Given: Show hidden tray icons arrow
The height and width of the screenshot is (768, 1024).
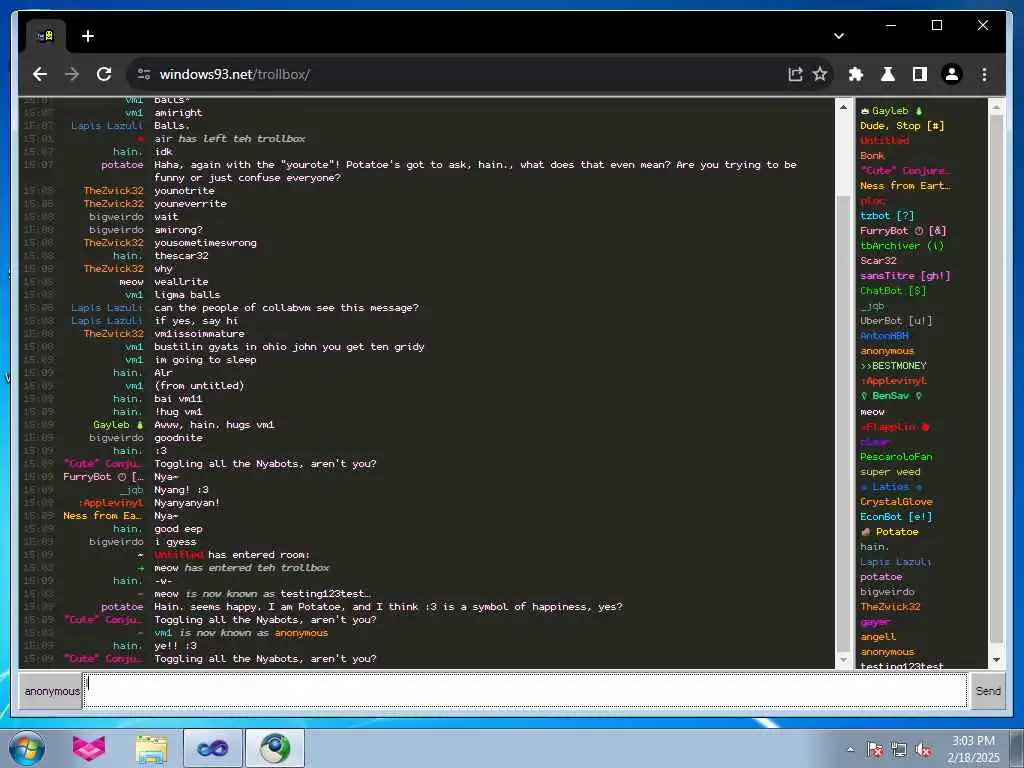Looking at the screenshot, I should [850, 750].
